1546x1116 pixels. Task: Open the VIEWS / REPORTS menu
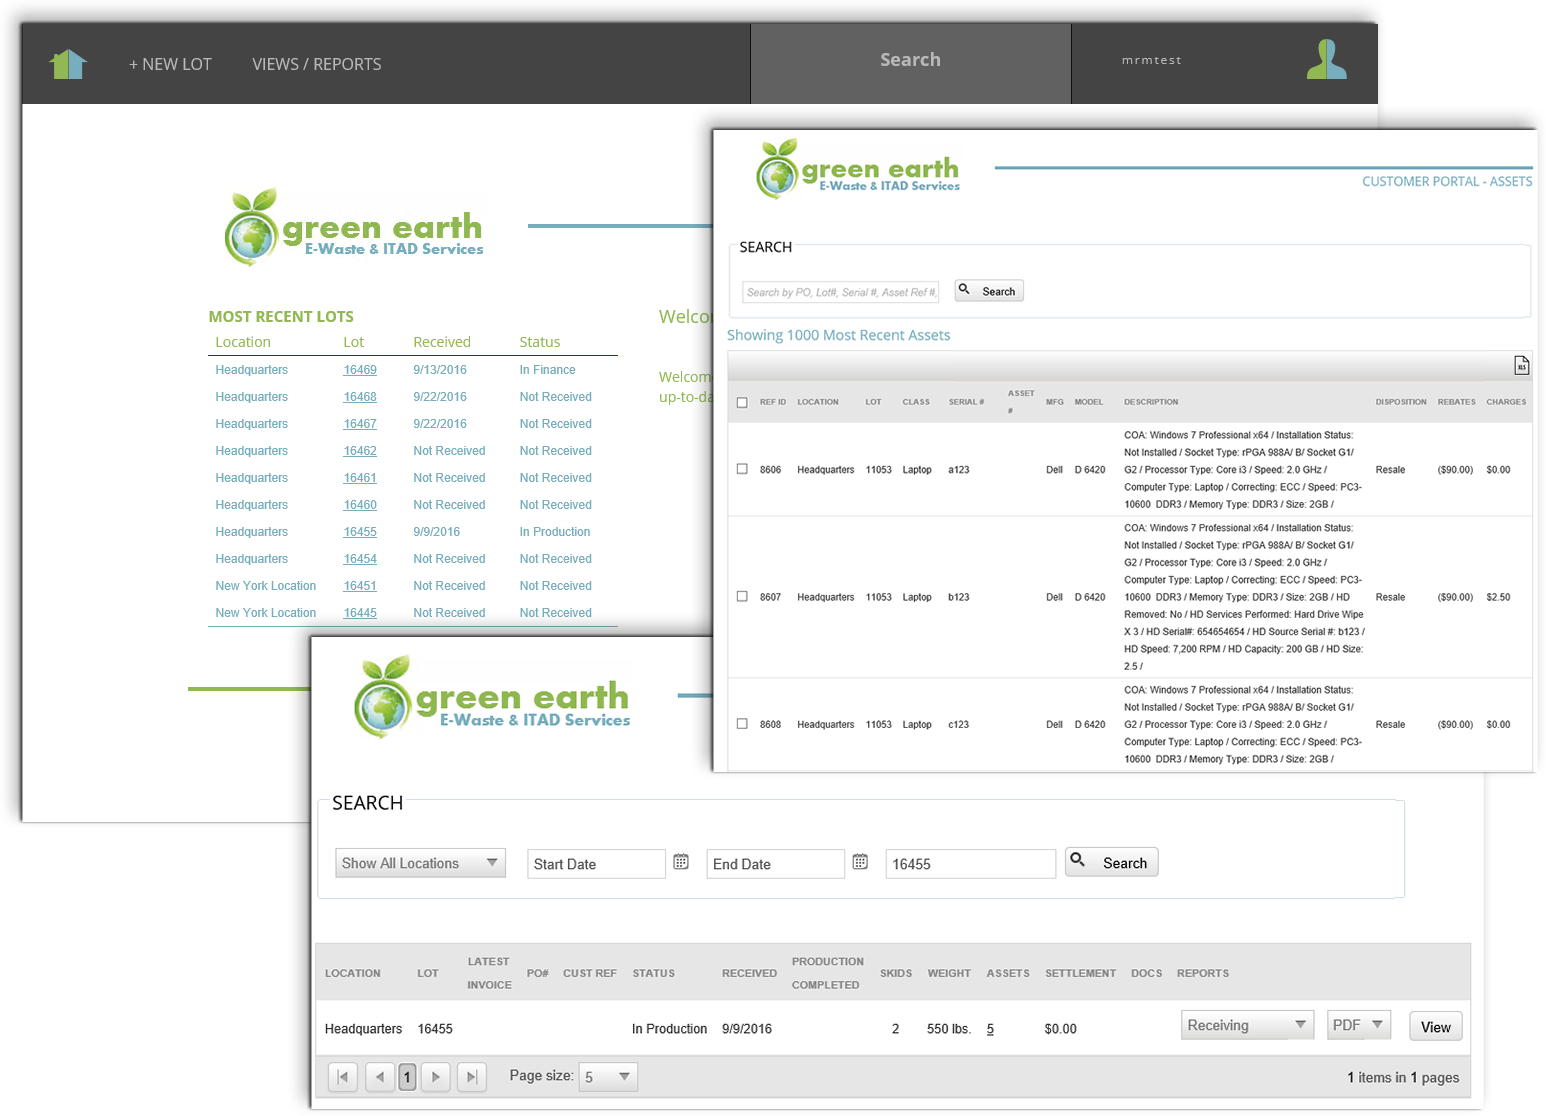(x=316, y=64)
